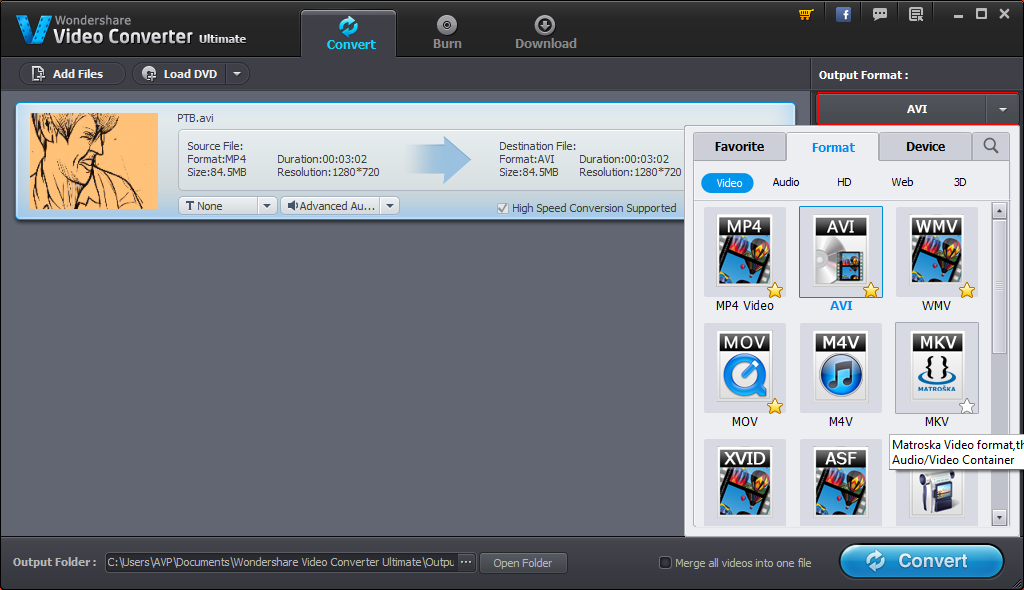Open the shopping cart icon
Viewport: 1024px width, 590px height.
(x=806, y=14)
